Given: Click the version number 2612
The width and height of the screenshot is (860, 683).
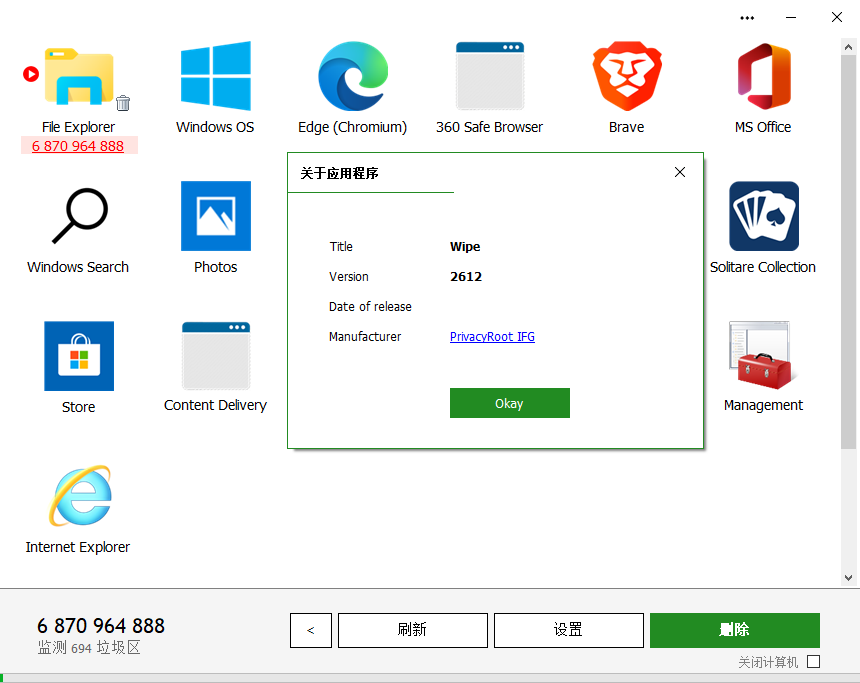Looking at the screenshot, I should tap(466, 276).
